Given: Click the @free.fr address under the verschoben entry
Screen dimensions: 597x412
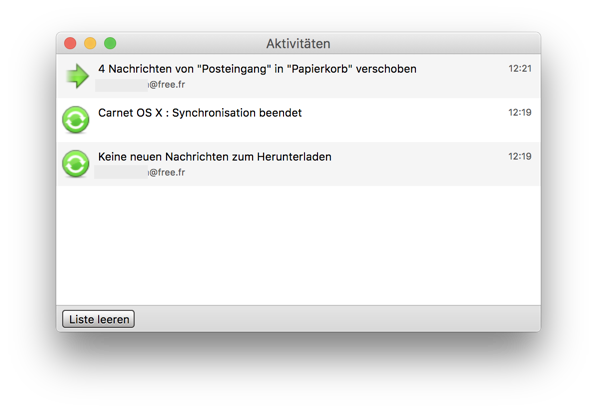Looking at the screenshot, I should click(167, 85).
